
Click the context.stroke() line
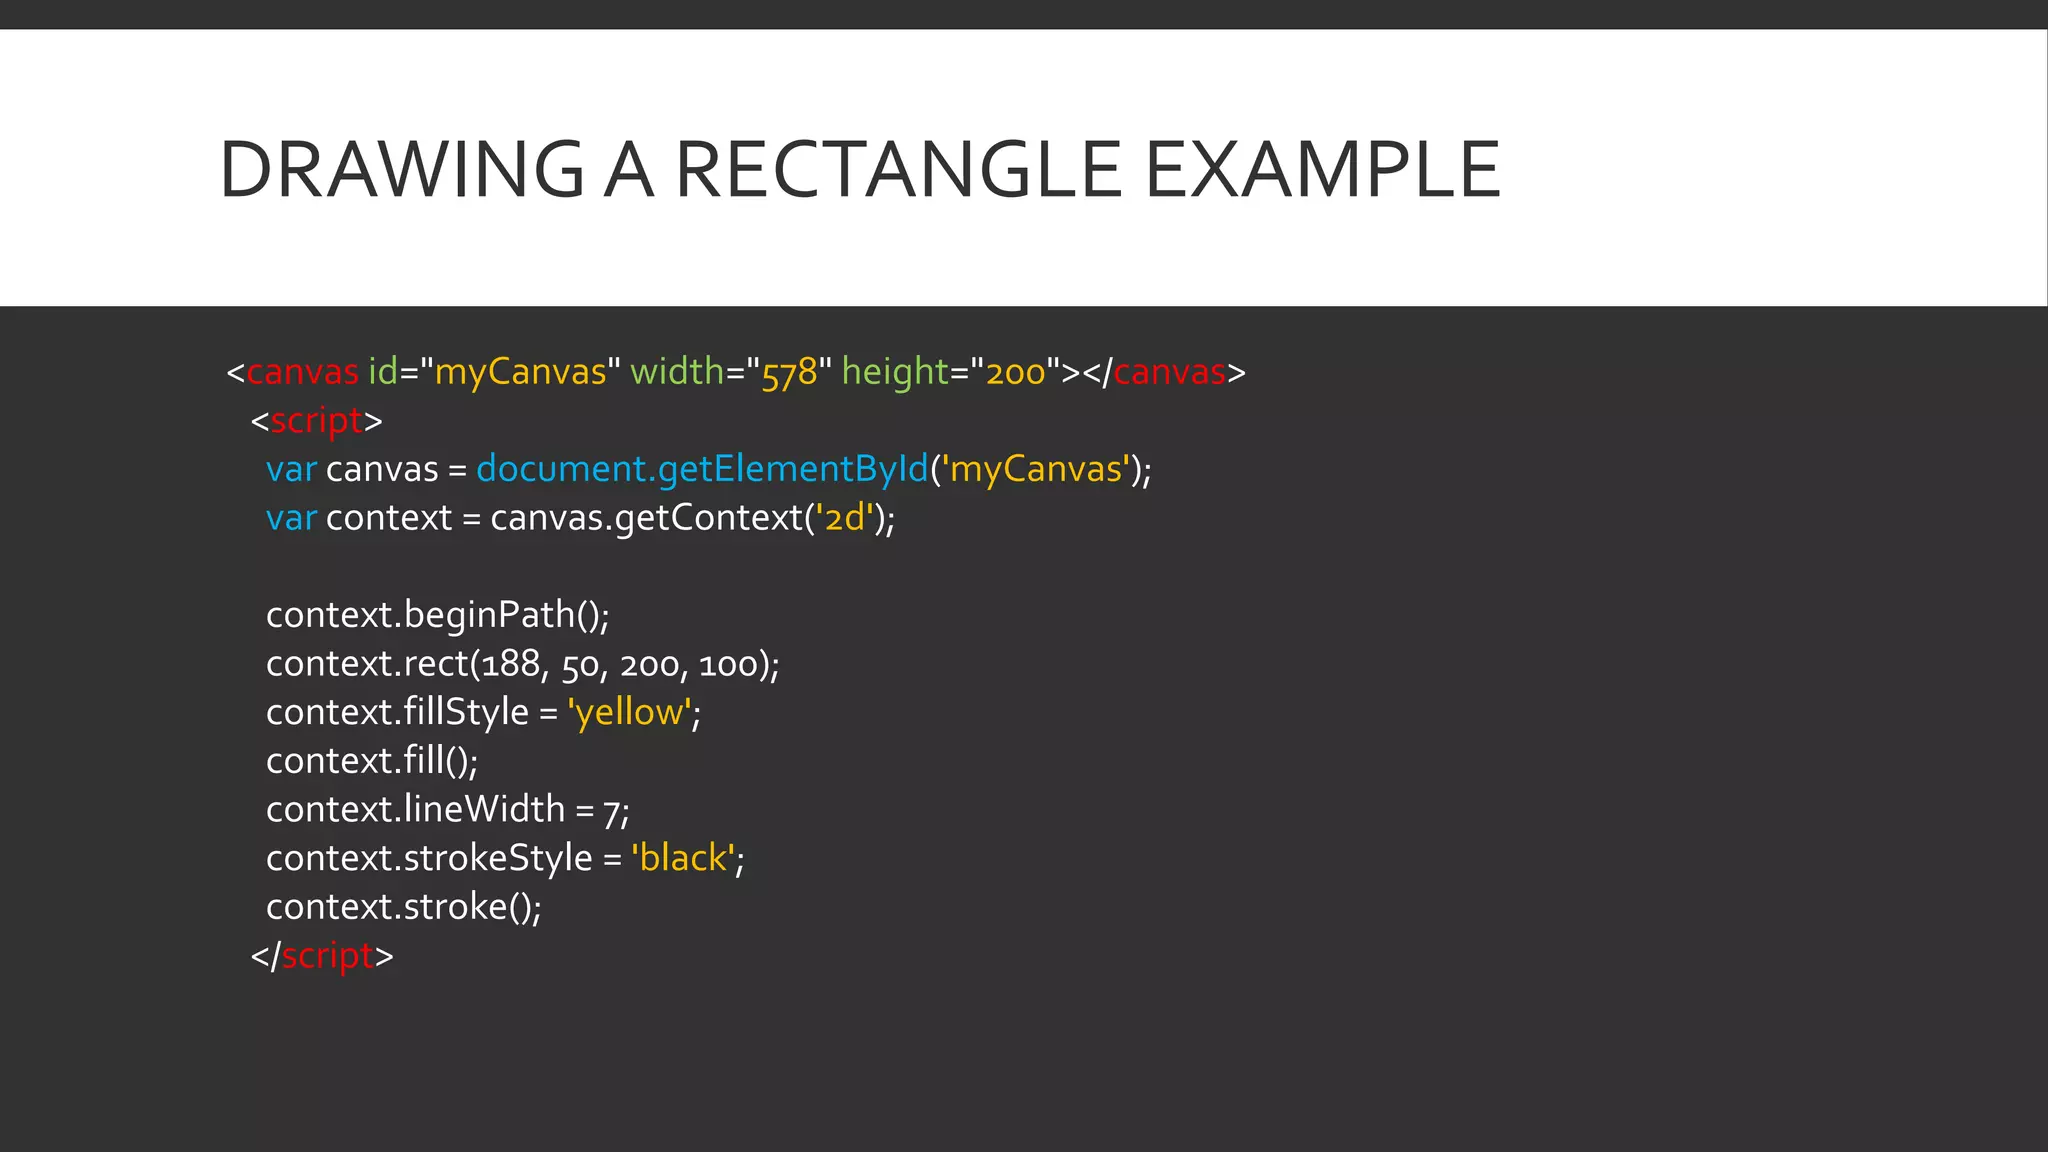(403, 907)
